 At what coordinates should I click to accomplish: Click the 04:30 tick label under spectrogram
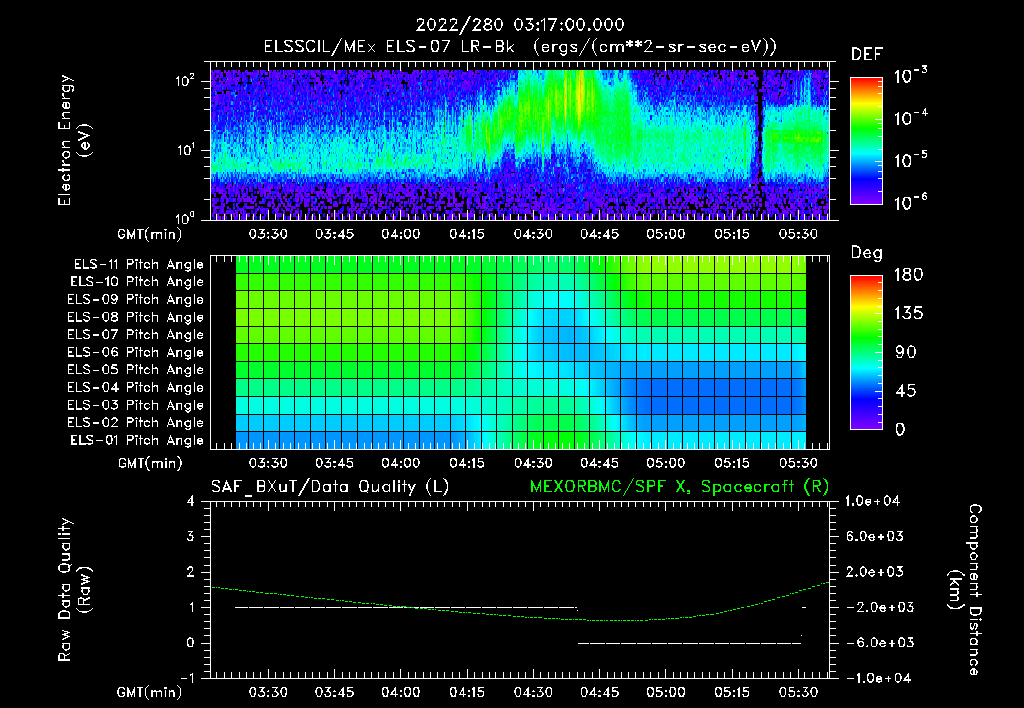coord(533,234)
